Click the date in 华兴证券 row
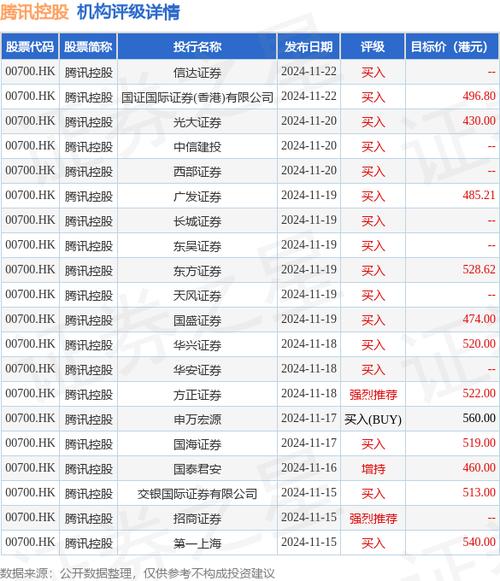Image resolution: width=500 pixels, height=581 pixels. click(309, 344)
